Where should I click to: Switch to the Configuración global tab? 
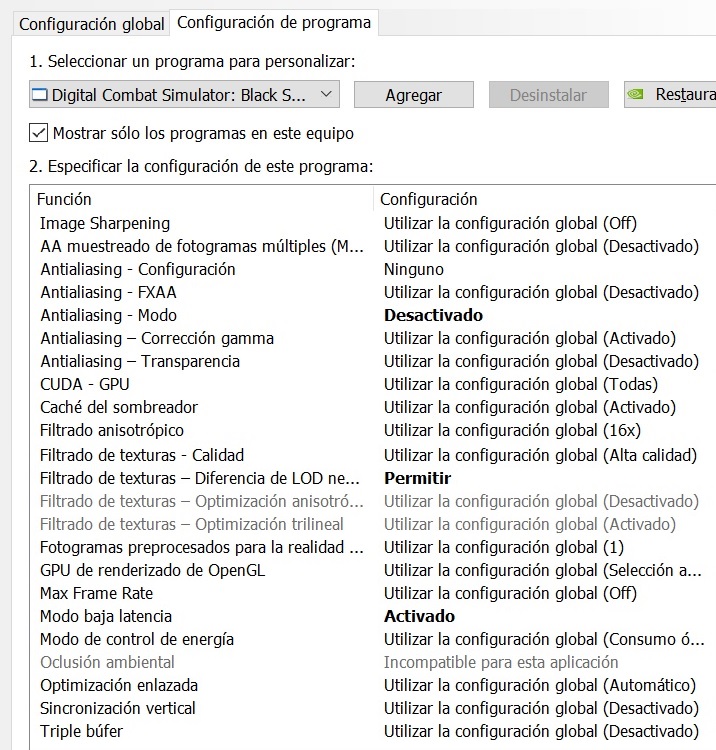click(x=91, y=23)
